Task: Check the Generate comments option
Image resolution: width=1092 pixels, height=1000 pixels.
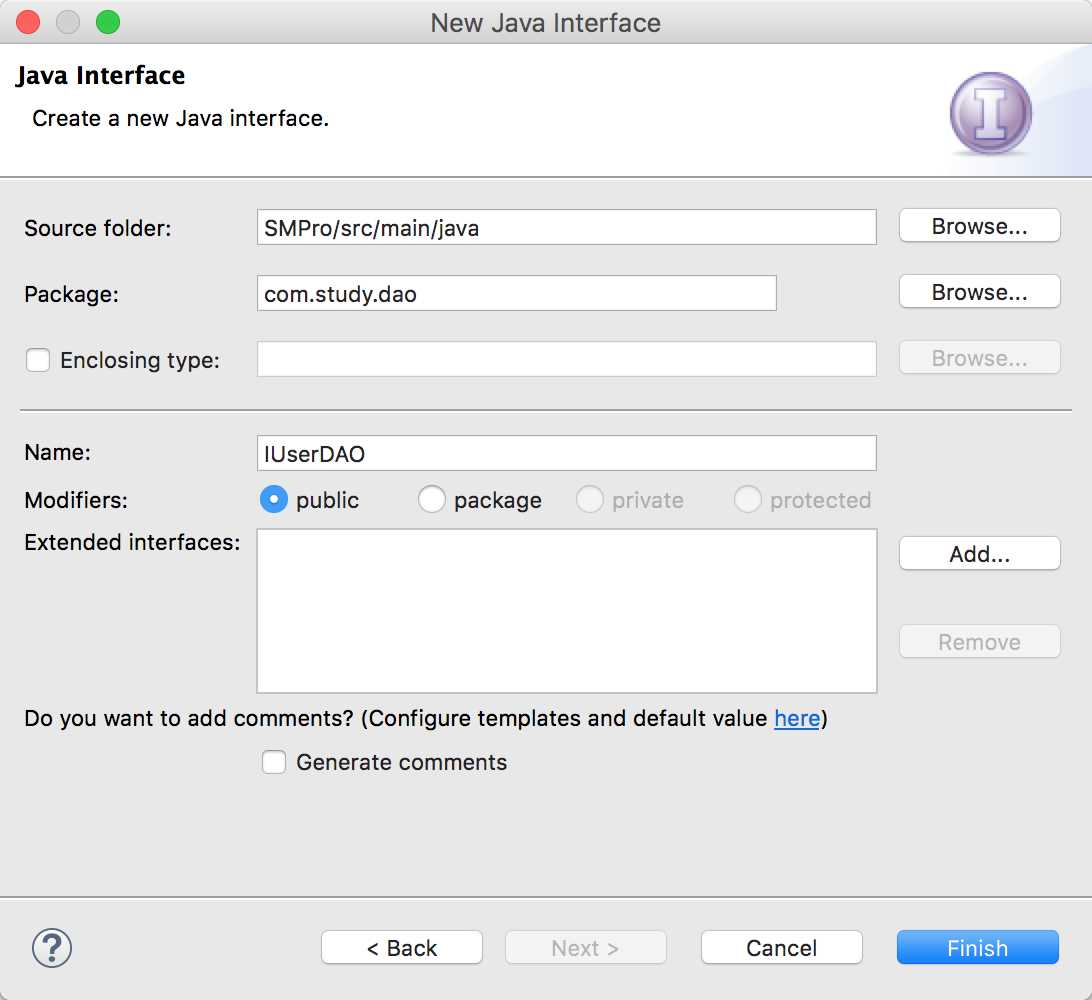Action: pyautogui.click(x=274, y=763)
